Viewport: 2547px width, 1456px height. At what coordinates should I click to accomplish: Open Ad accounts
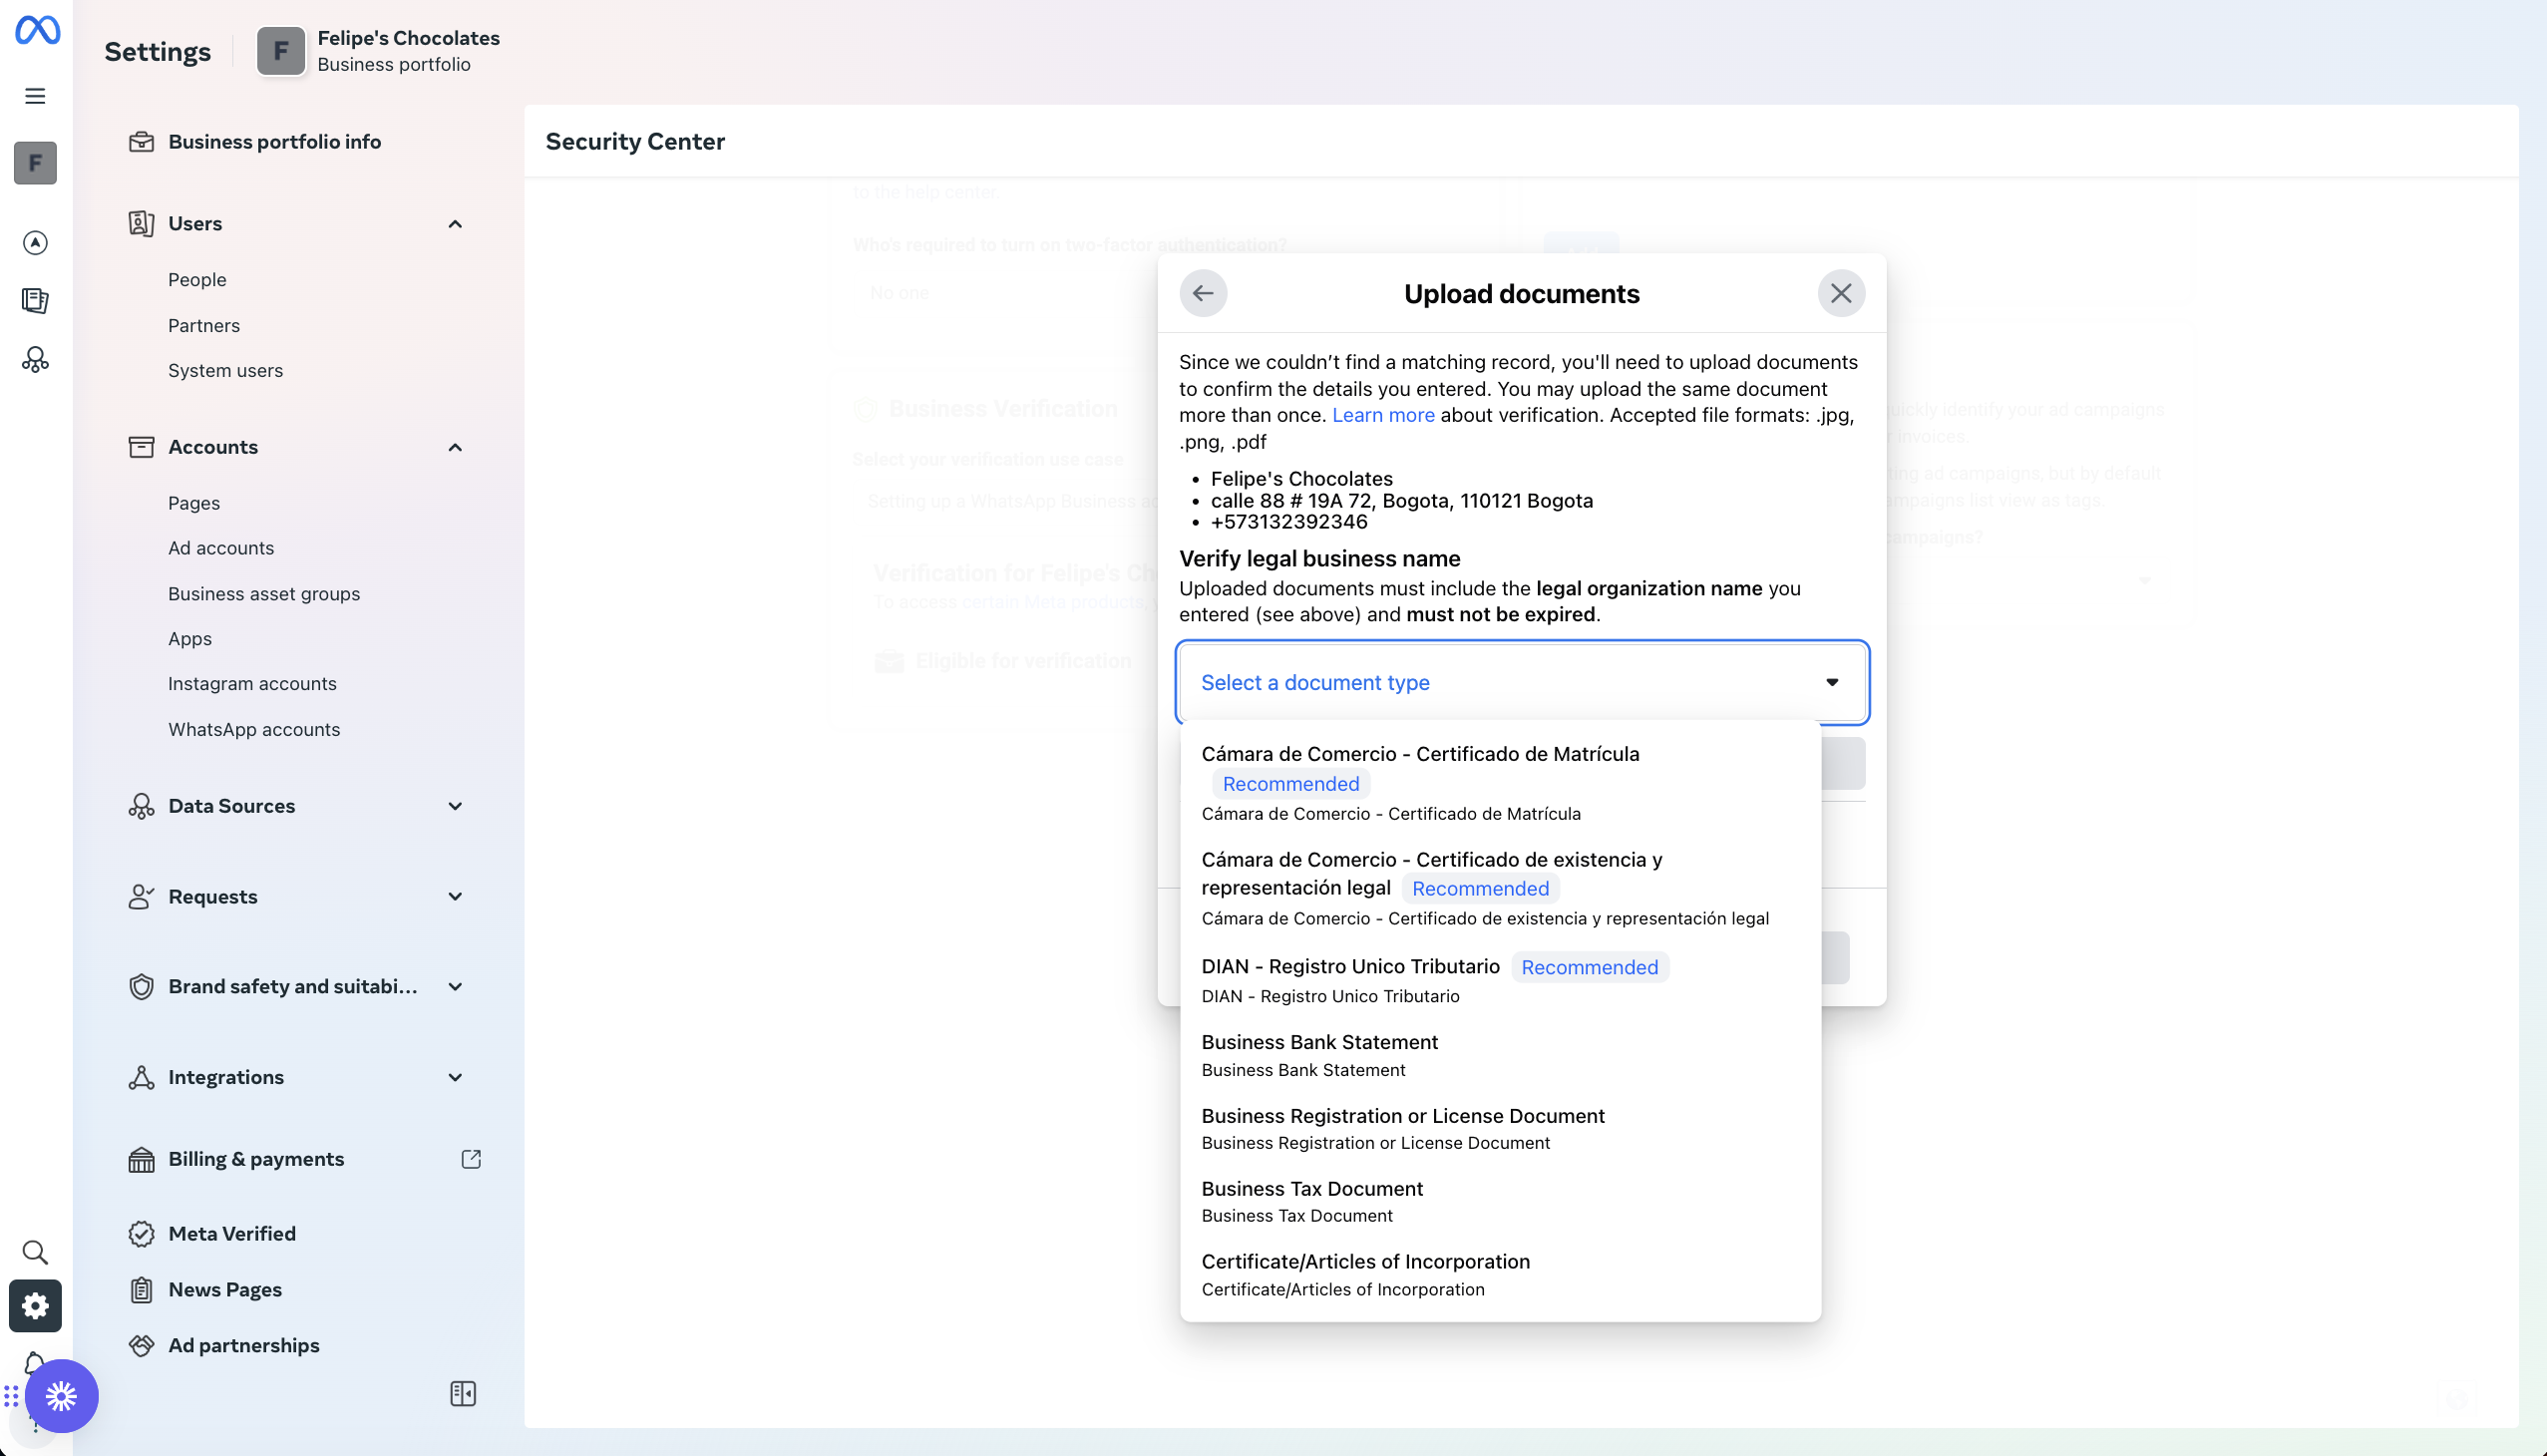221,548
